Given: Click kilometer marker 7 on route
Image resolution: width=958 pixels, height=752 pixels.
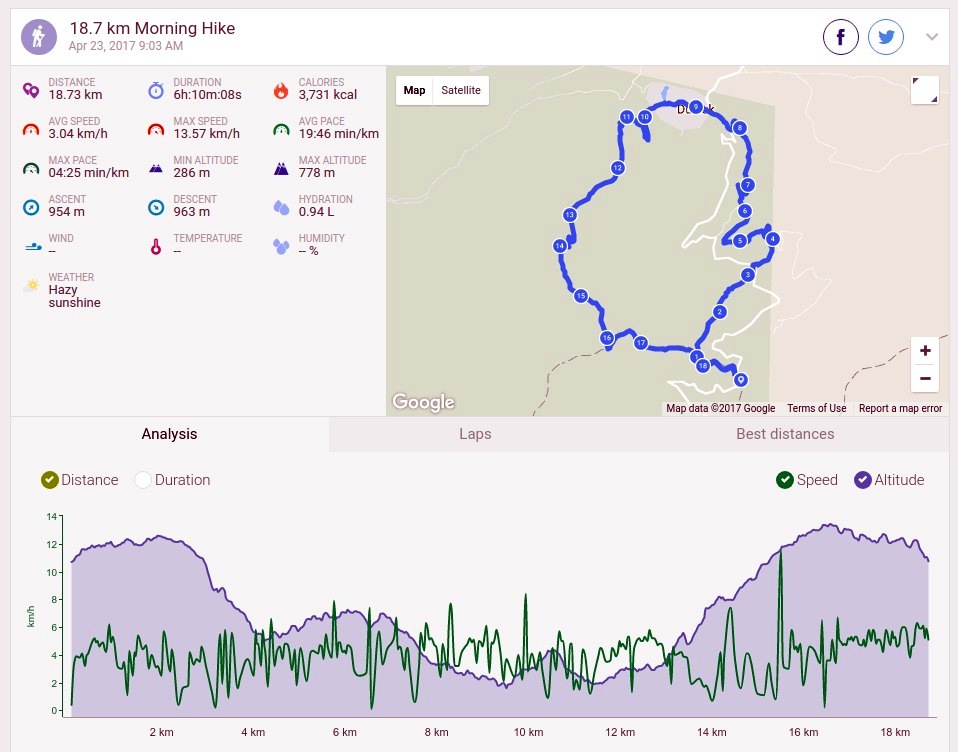Looking at the screenshot, I should coord(747,185).
